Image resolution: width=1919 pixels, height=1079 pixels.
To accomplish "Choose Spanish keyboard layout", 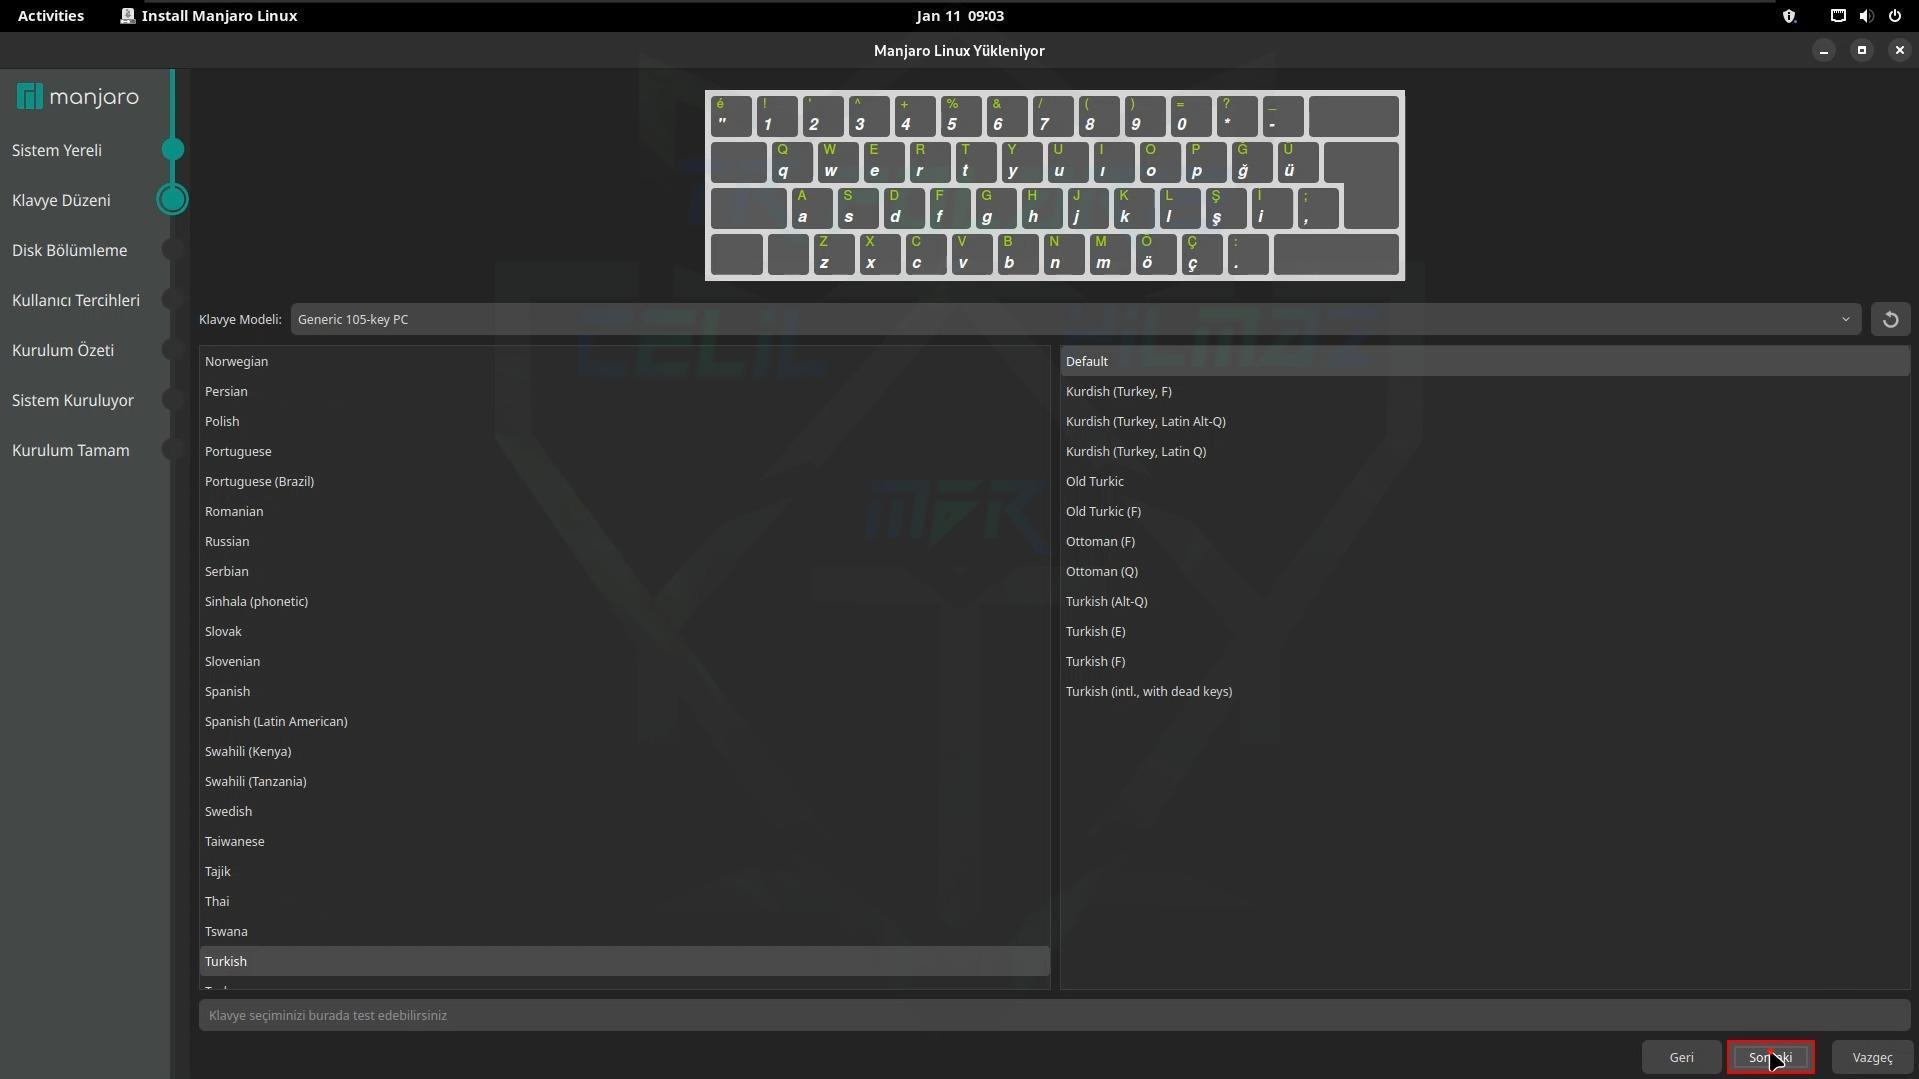I will pos(624,691).
